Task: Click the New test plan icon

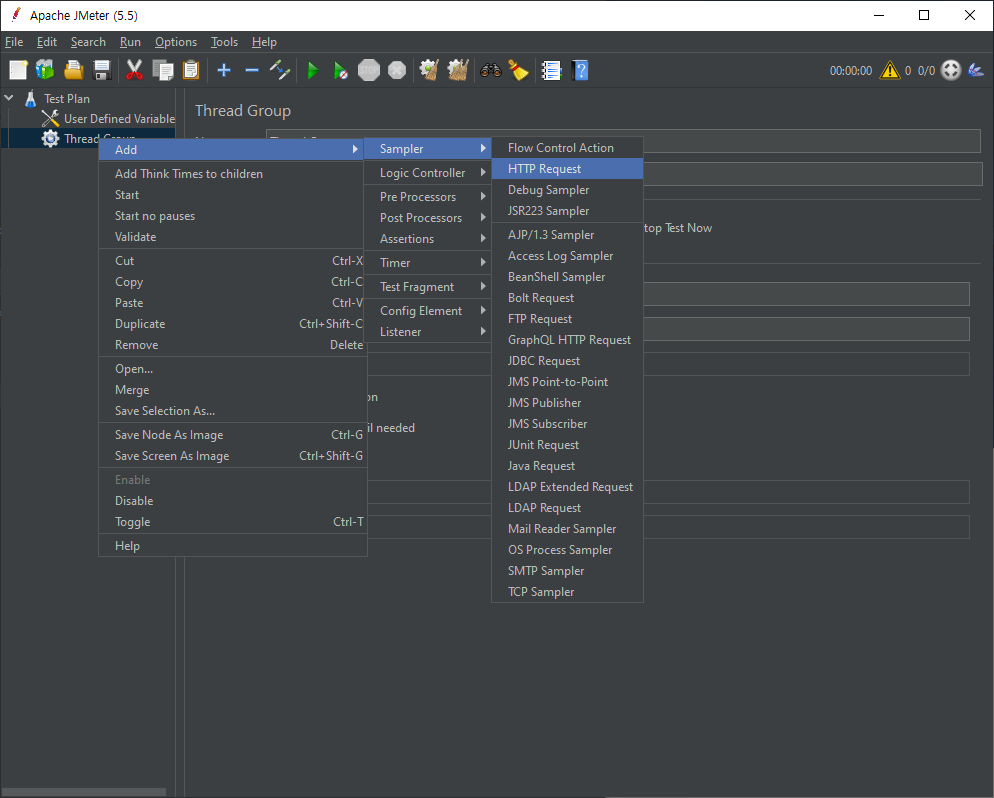Action: (x=18, y=70)
